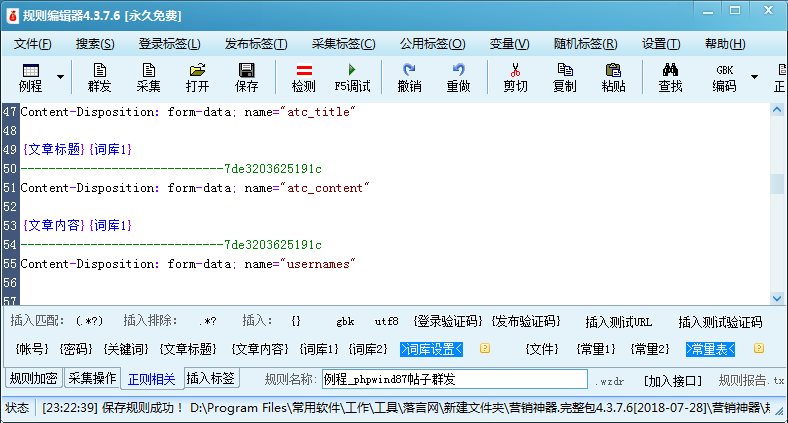
Task: Open the 搜索(S) menu
Action: 95,44
